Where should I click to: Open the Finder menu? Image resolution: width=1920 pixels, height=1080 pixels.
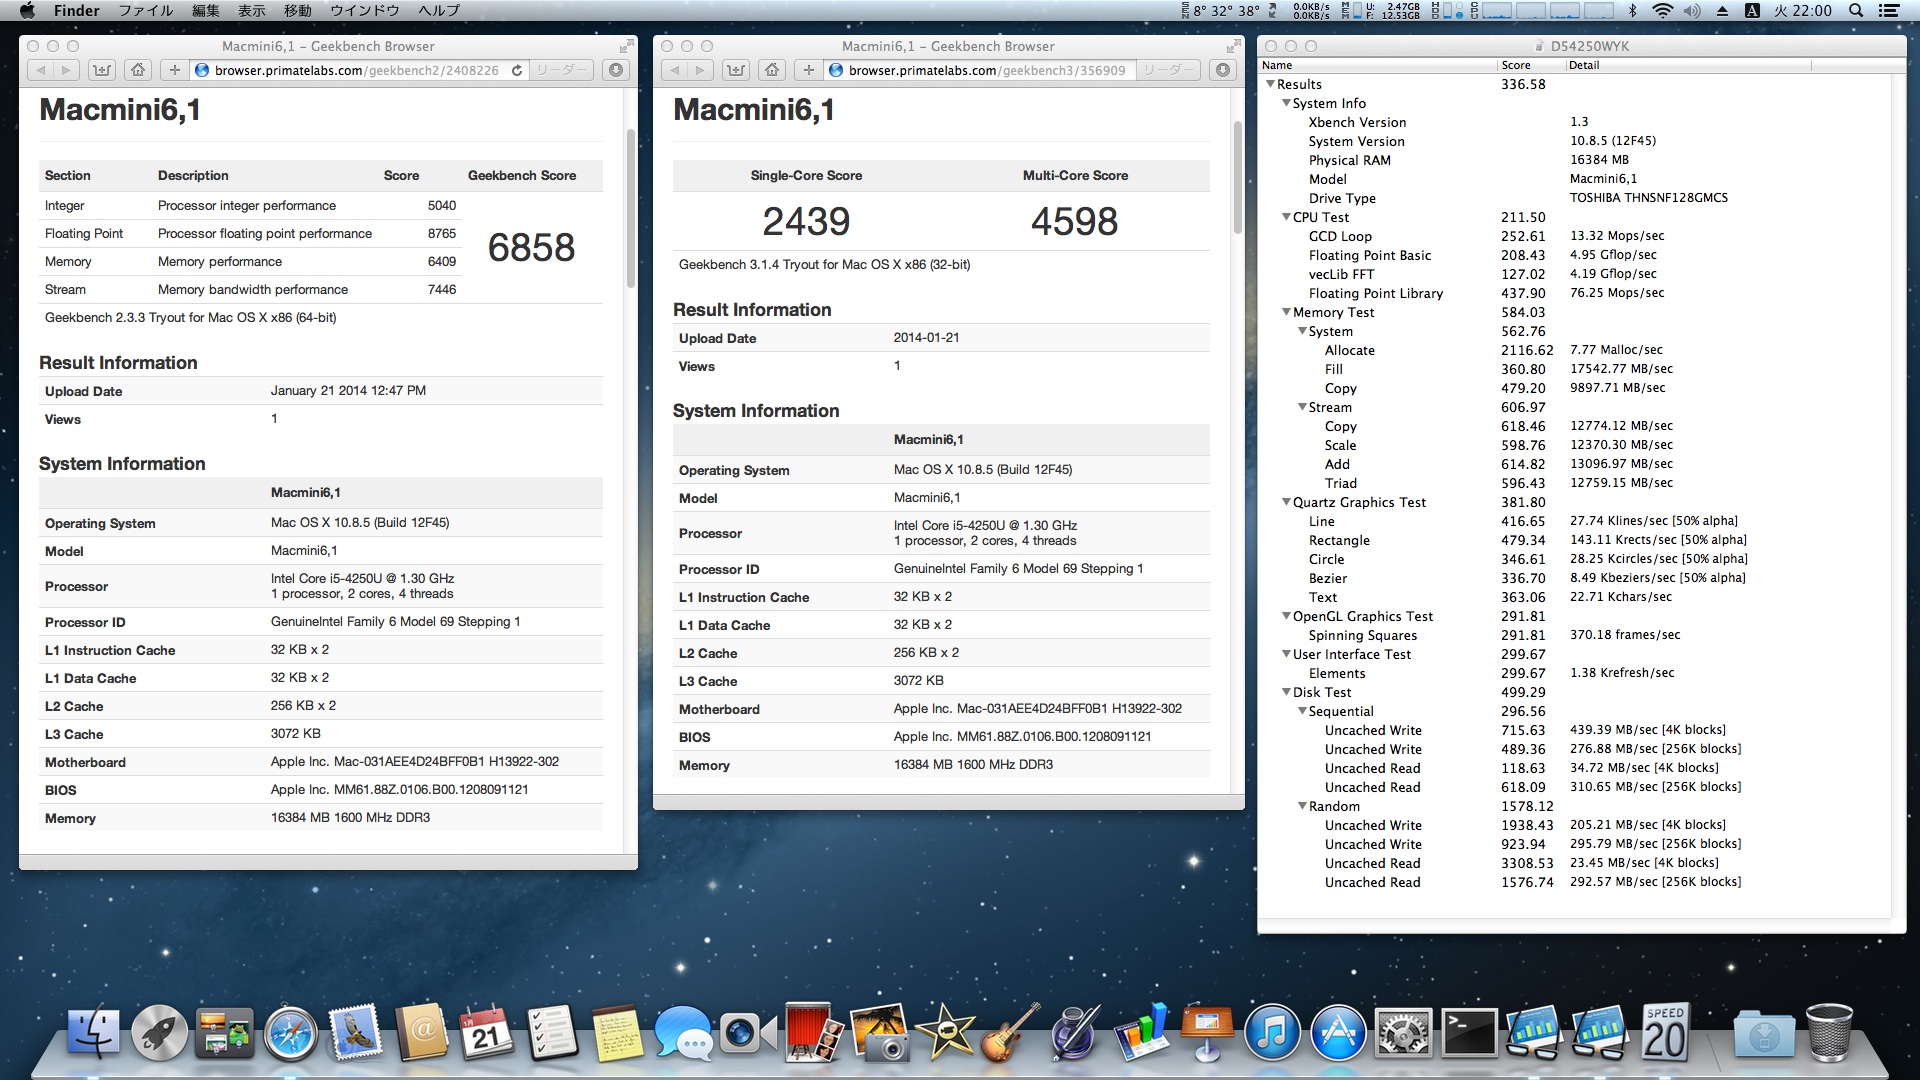[76, 11]
